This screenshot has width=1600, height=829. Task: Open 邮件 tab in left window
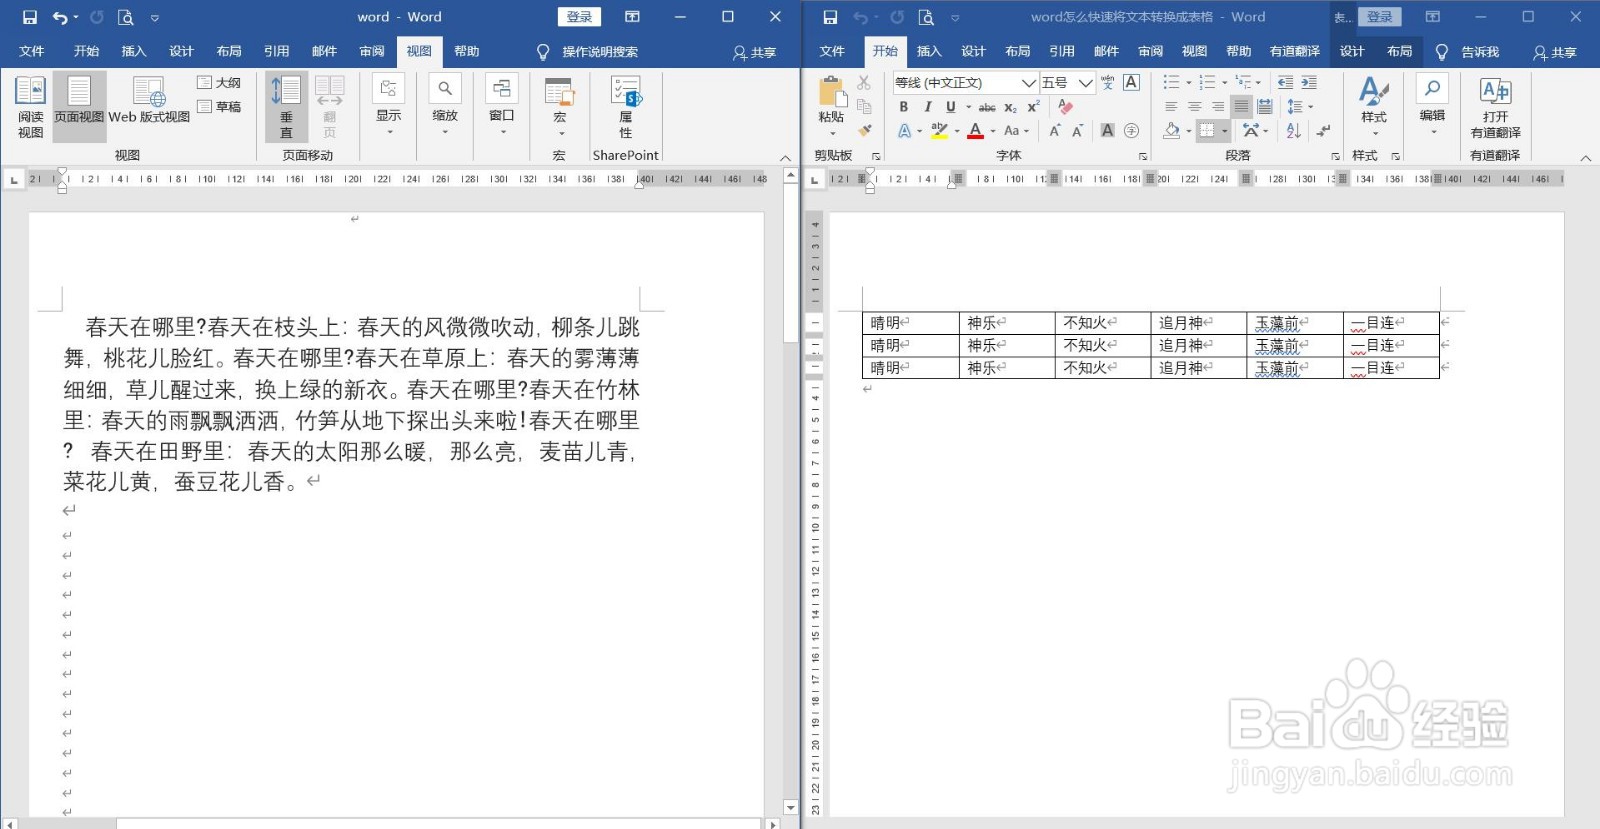(324, 51)
